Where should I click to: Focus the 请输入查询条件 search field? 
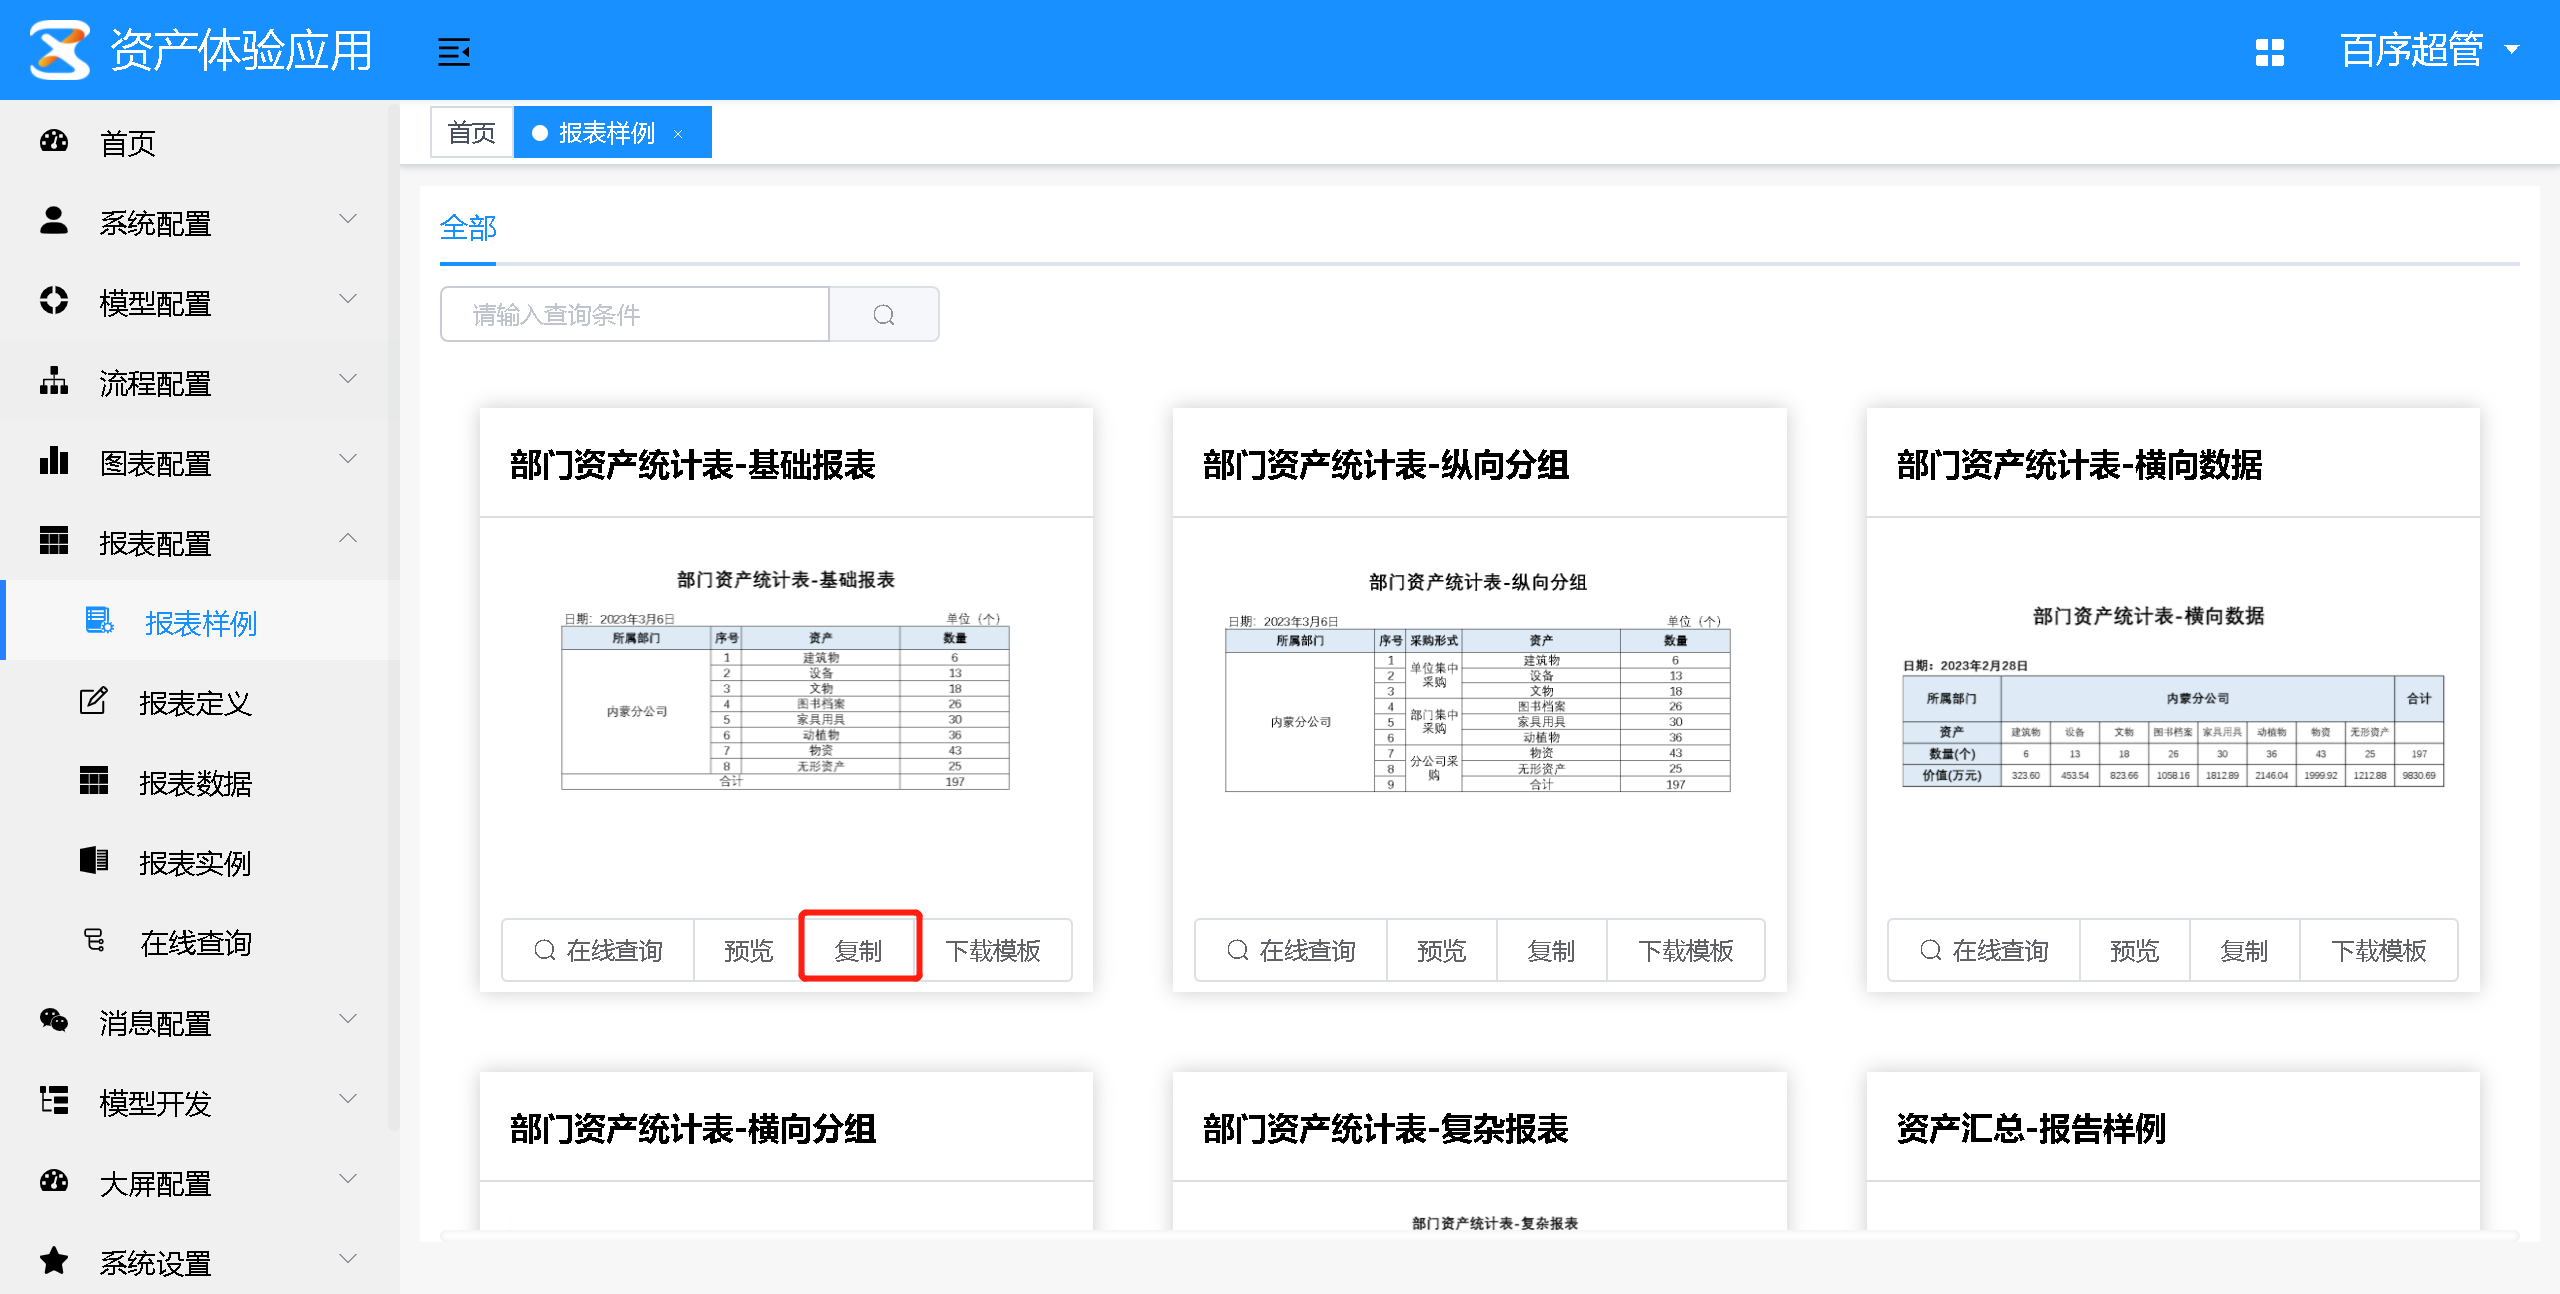coord(635,315)
